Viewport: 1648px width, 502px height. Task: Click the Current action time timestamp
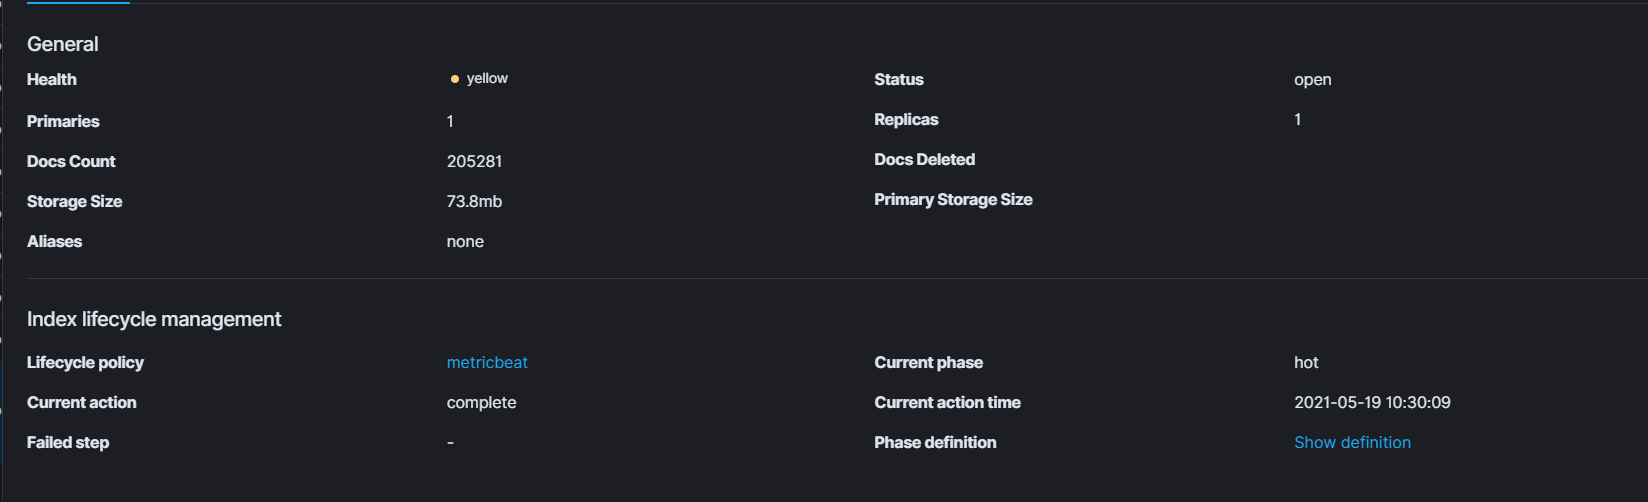click(x=1372, y=403)
